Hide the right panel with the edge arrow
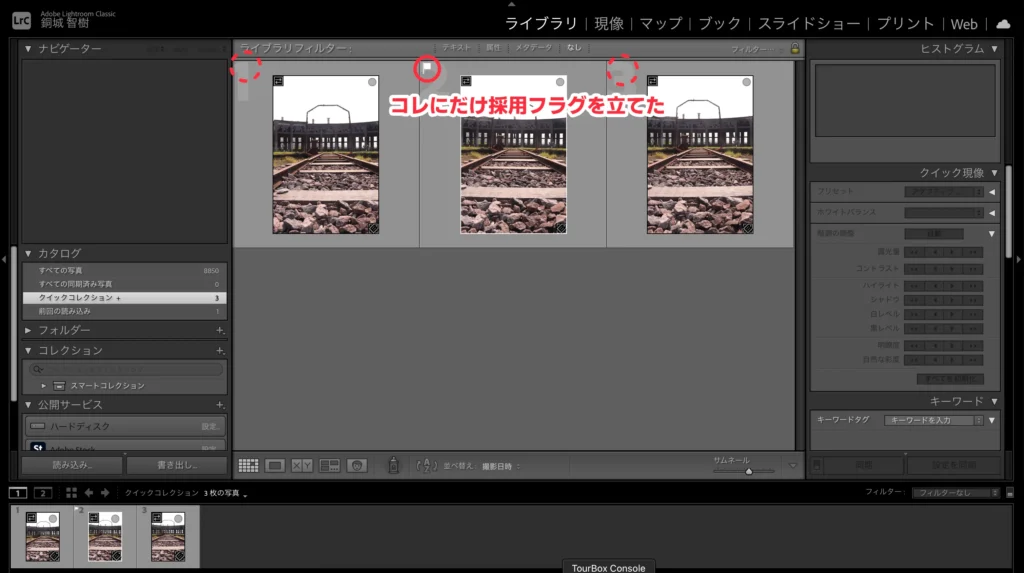Image resolution: width=1024 pixels, height=573 pixels. pyautogui.click(x=1019, y=259)
